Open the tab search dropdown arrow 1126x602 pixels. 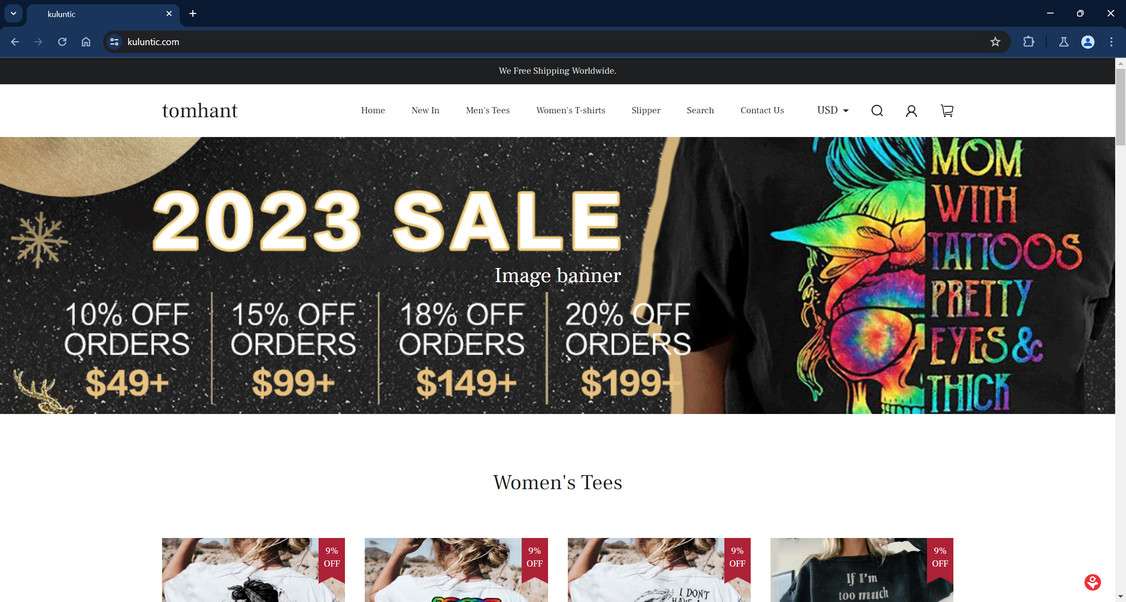13,13
